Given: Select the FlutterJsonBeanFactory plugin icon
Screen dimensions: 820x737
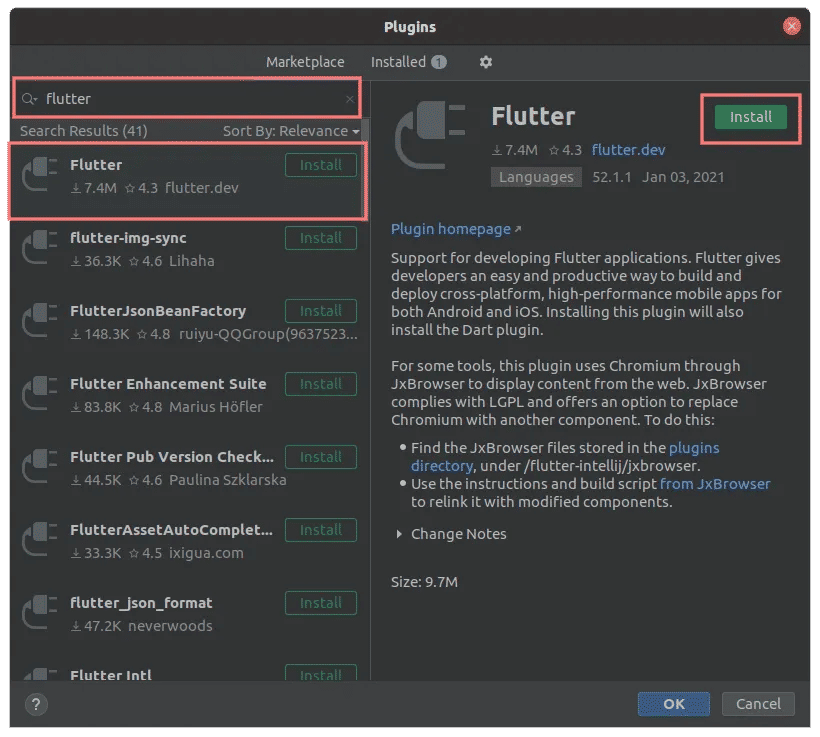Looking at the screenshot, I should [40, 321].
